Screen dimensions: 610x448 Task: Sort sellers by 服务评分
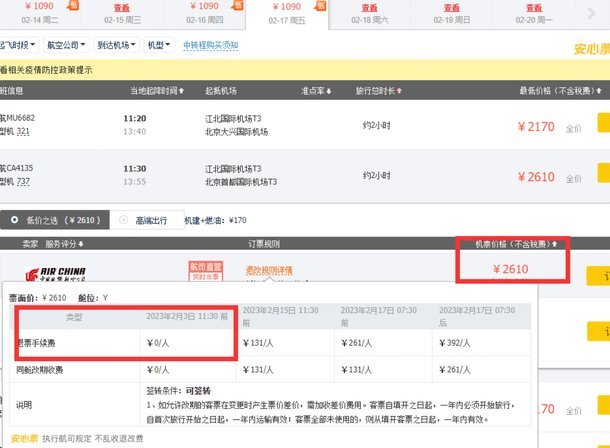point(64,244)
